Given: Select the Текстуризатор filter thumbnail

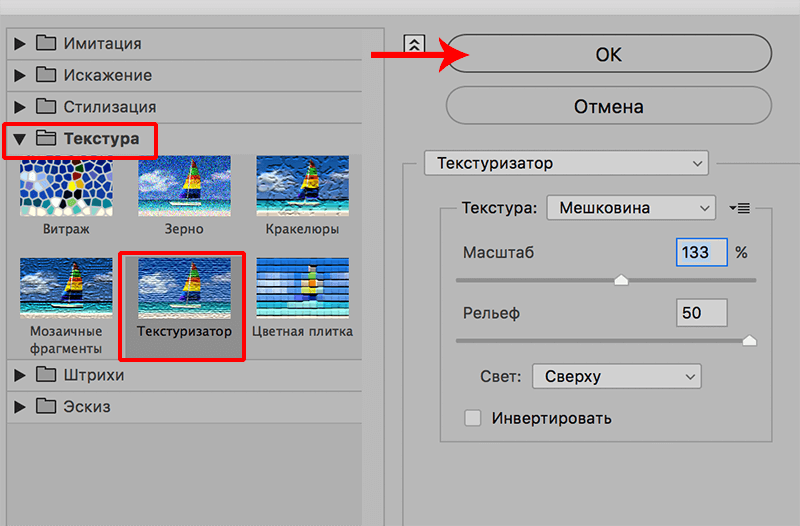Looking at the screenshot, I should (x=184, y=288).
